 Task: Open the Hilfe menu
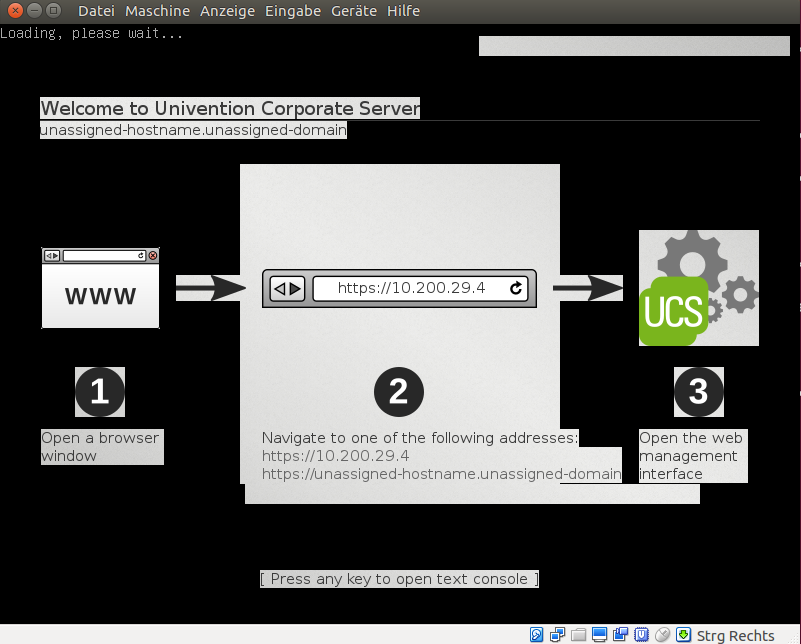403,11
